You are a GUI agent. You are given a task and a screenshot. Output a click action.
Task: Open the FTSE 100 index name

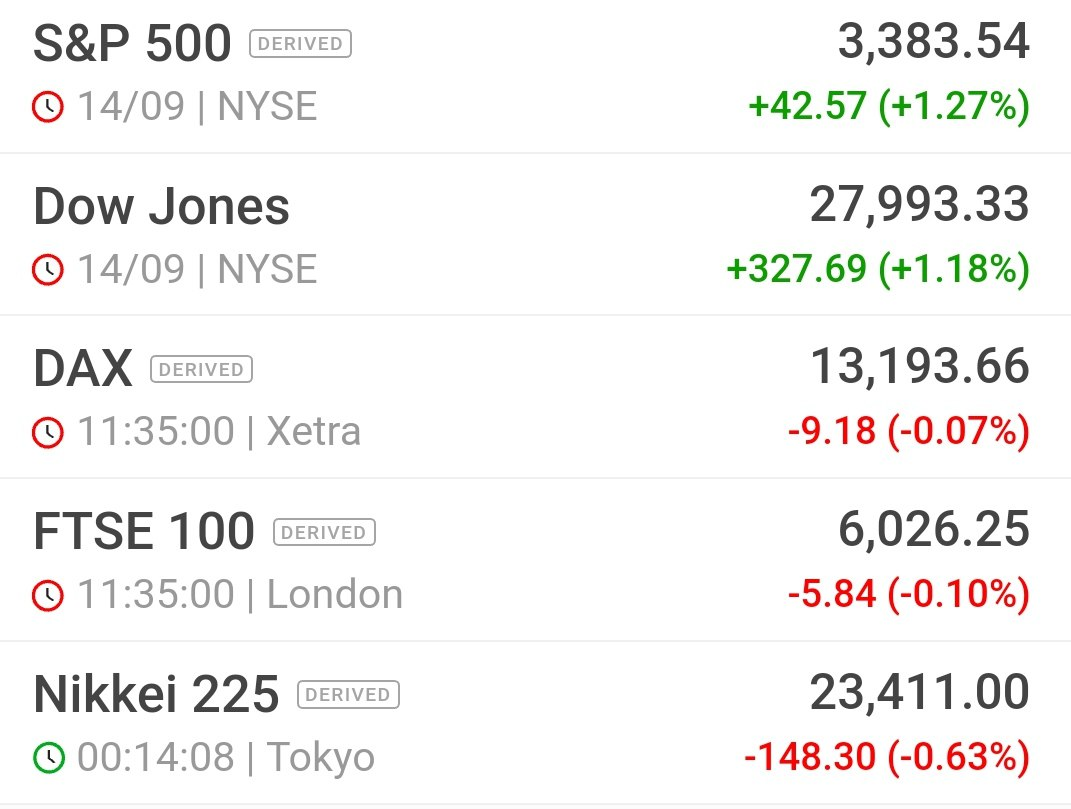144,532
